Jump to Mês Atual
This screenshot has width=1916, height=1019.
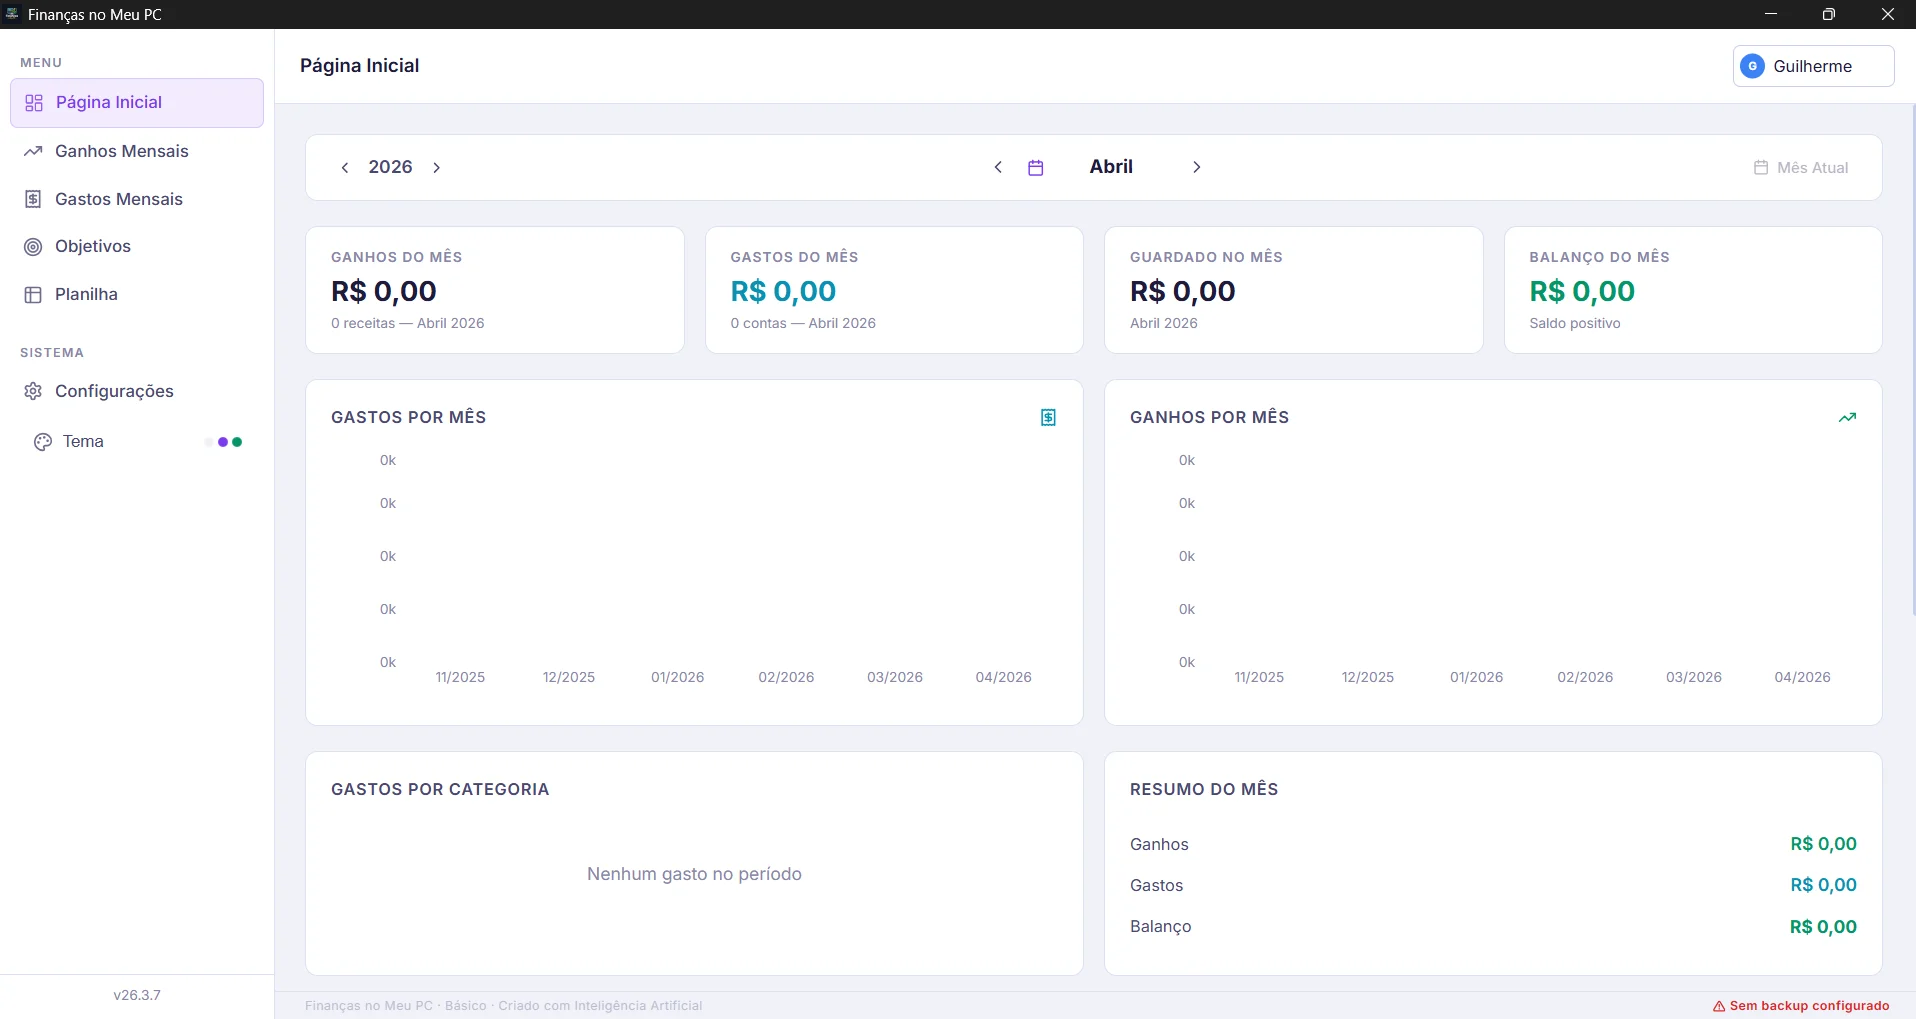click(1801, 167)
